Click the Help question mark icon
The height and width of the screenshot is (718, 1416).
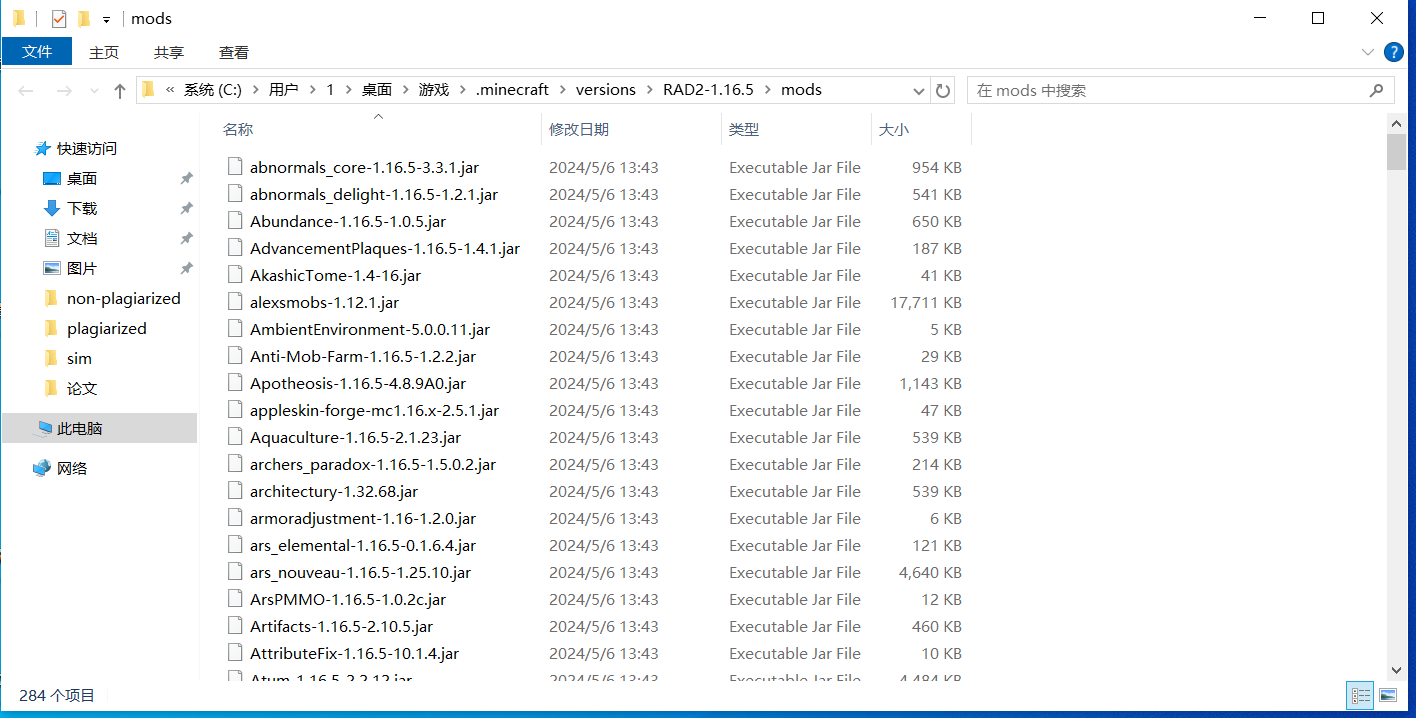pos(1394,52)
